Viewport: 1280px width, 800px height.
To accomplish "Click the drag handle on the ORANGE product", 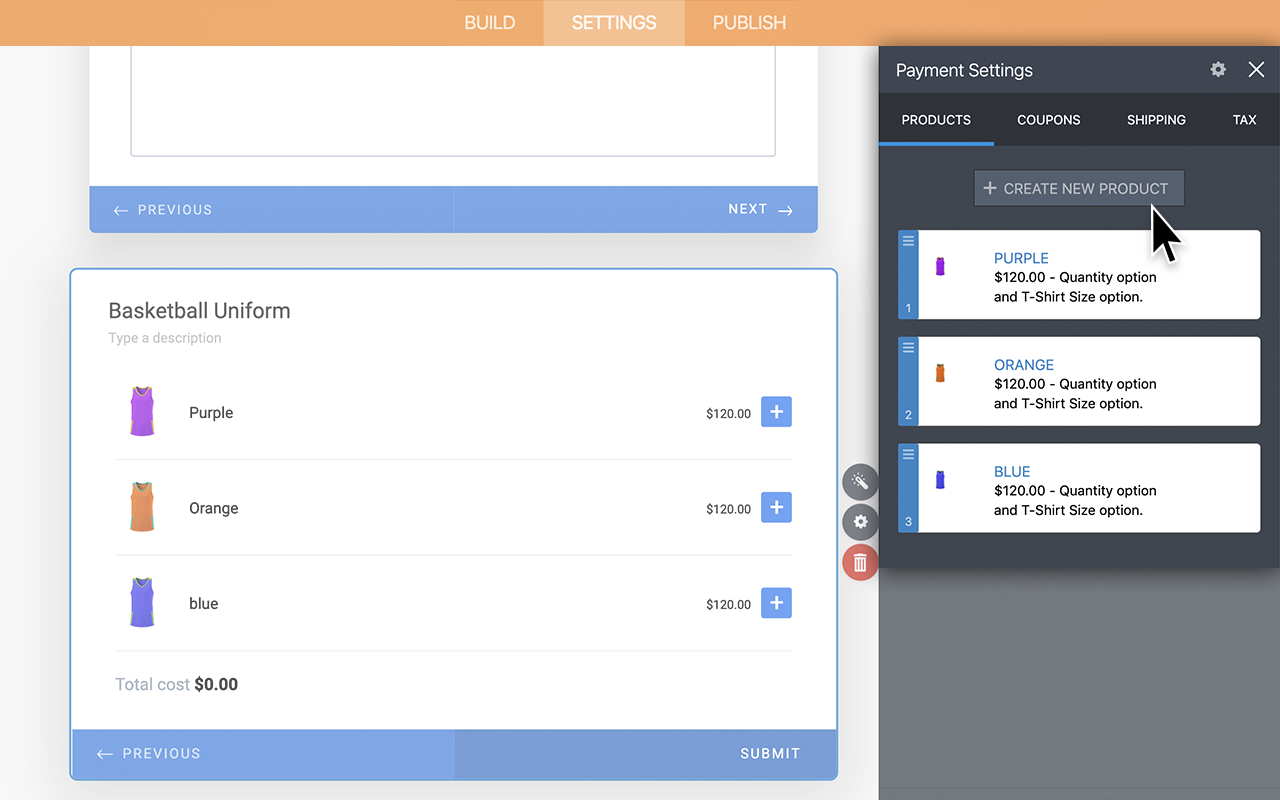I will pos(907,347).
